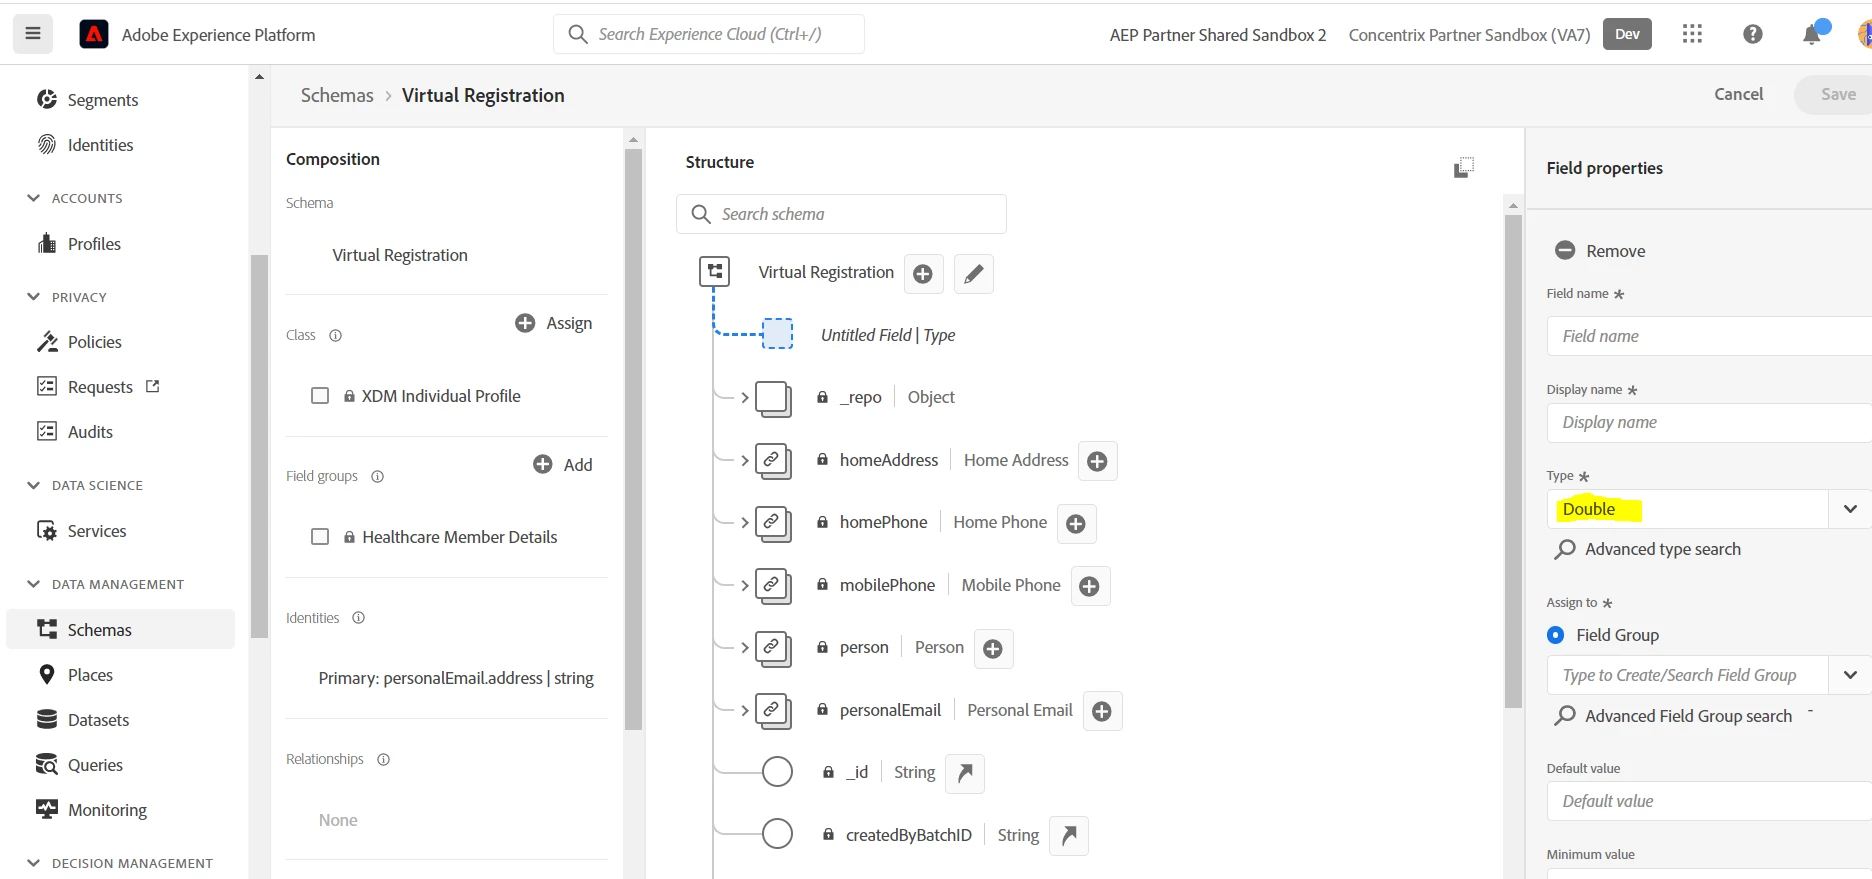Click info icon next to Field groups

[x=378, y=476]
